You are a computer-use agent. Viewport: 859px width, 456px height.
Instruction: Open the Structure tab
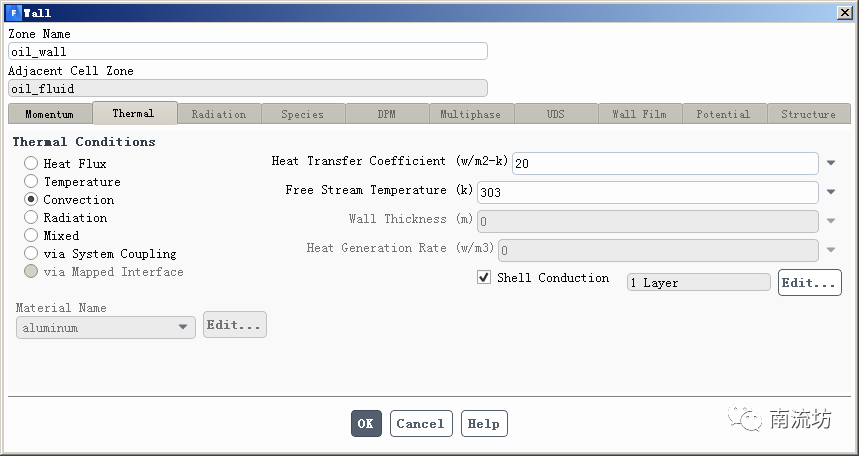pos(809,114)
